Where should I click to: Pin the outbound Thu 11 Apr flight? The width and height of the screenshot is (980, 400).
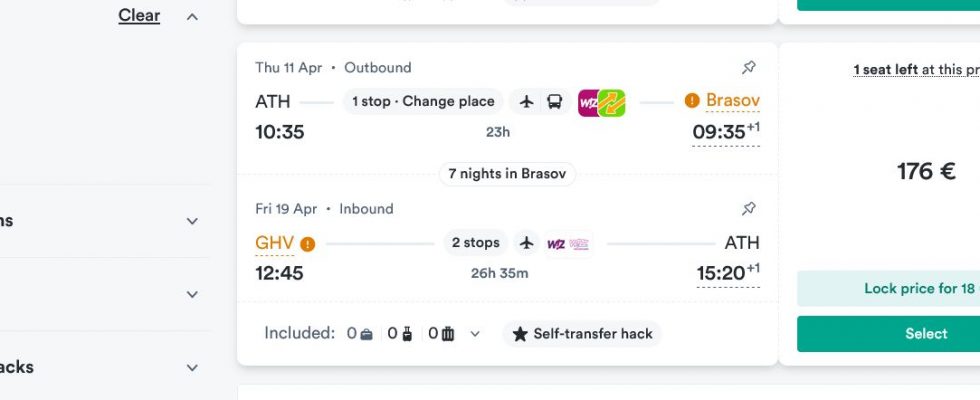[749, 68]
